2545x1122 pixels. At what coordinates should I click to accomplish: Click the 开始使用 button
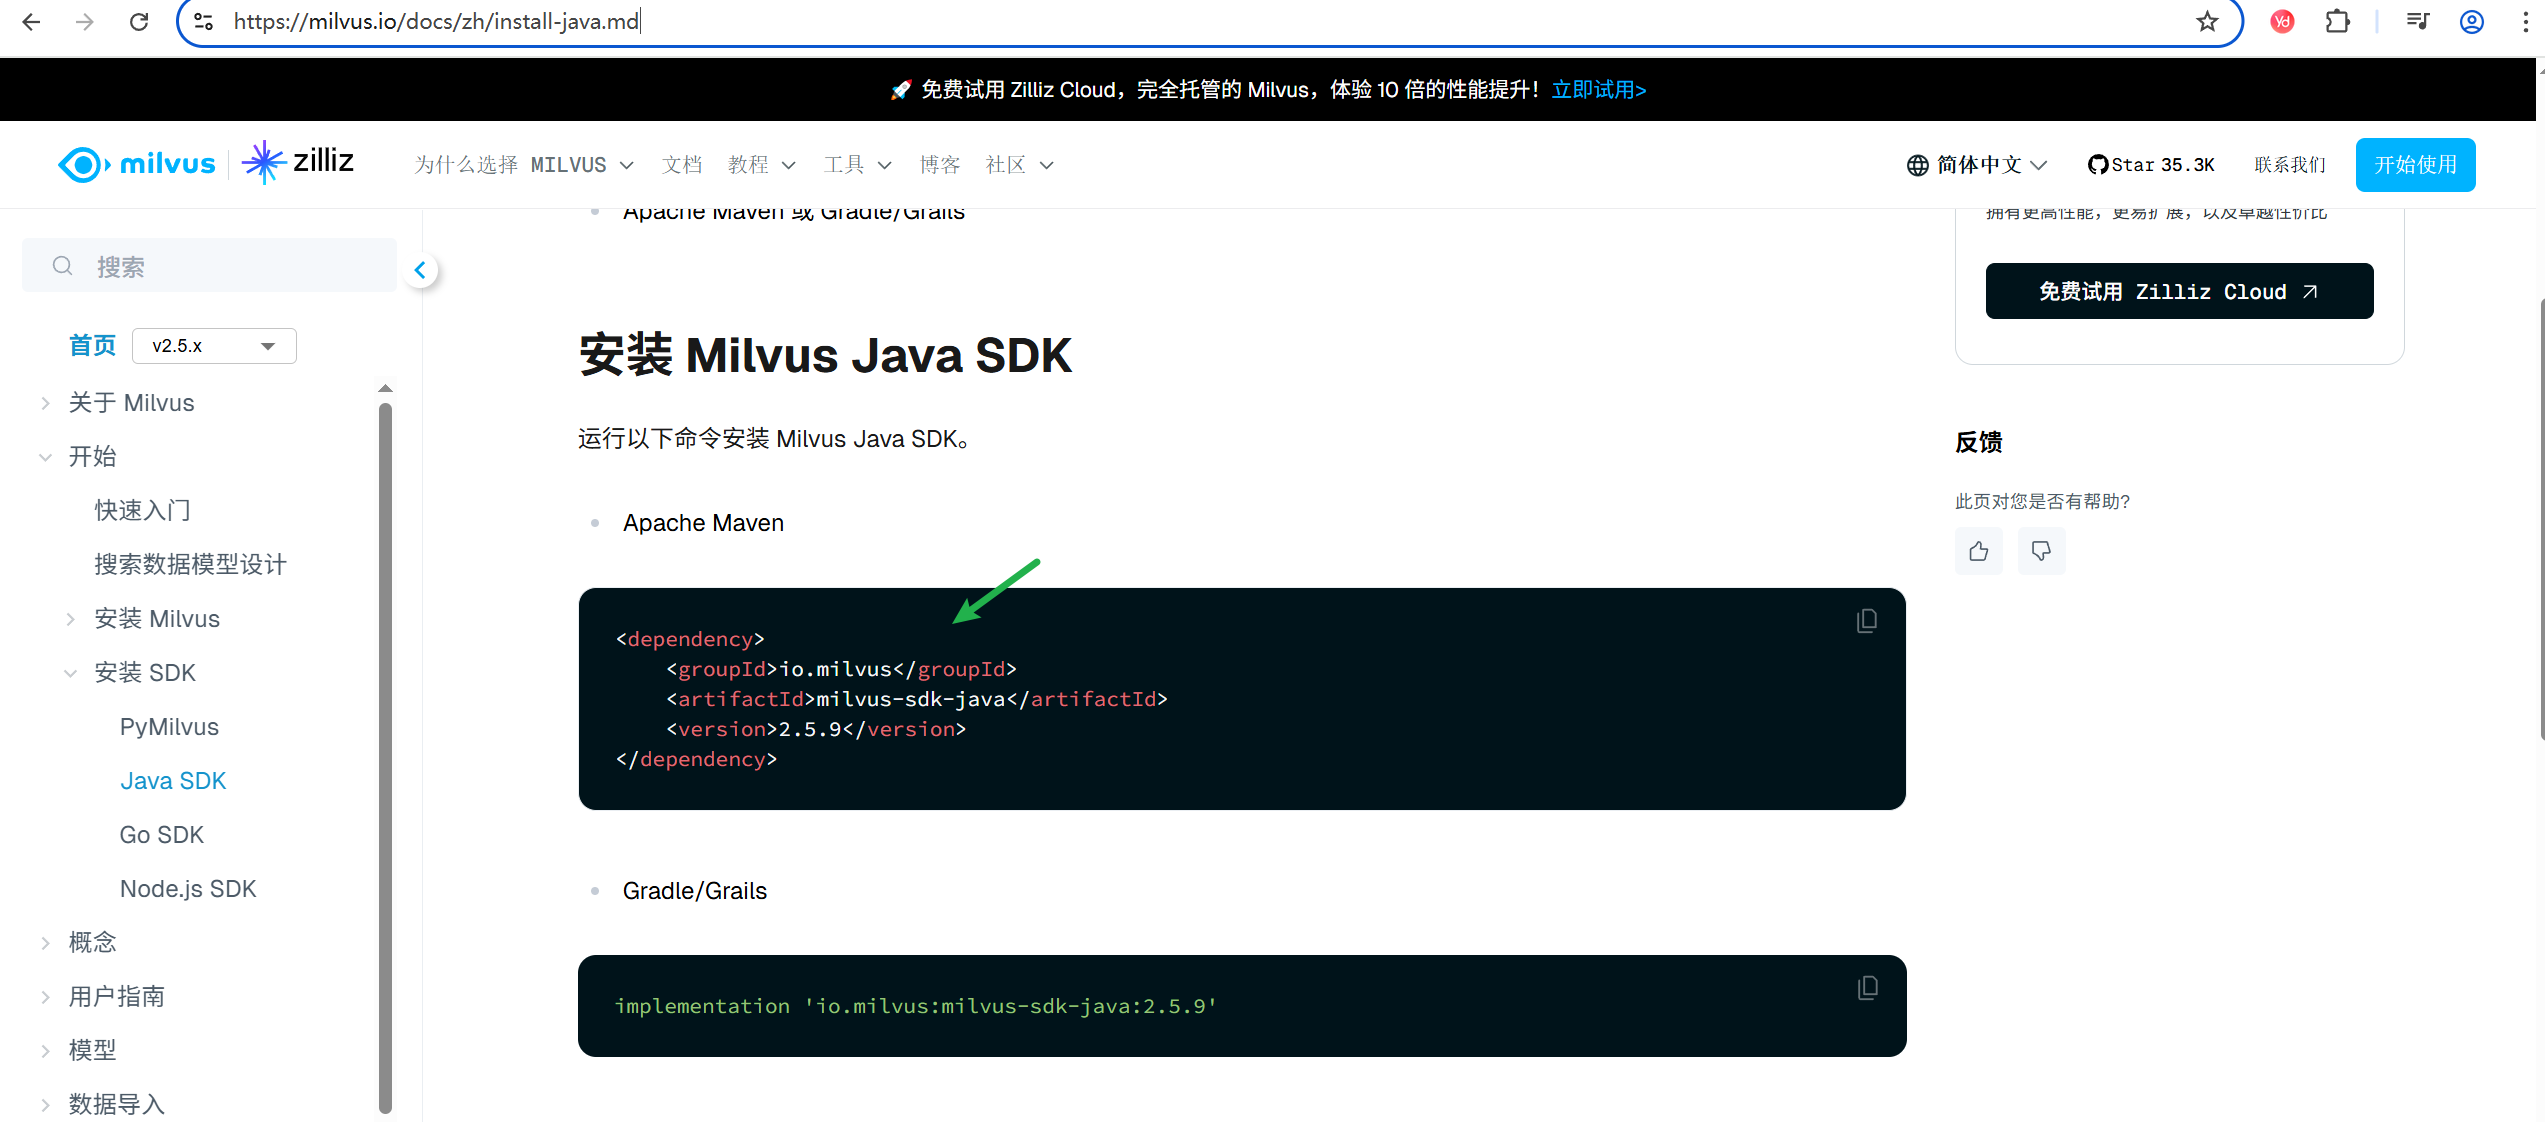(2415, 164)
